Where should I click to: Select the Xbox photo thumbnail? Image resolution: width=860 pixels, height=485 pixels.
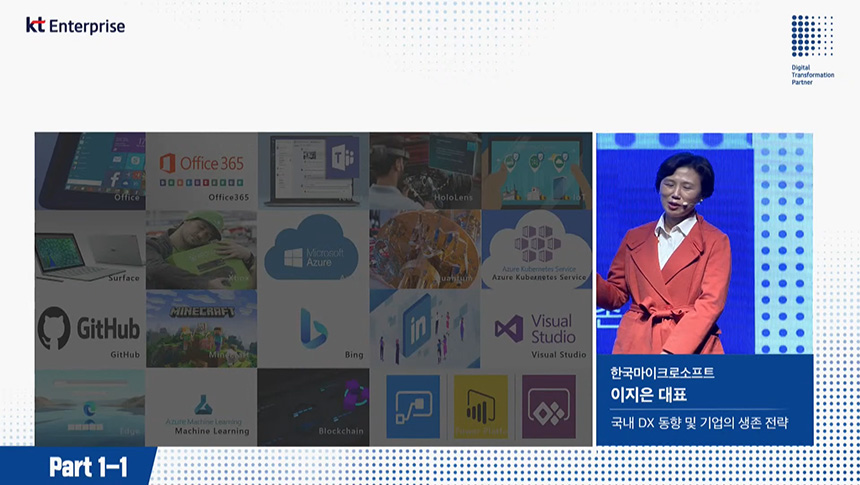tap(201, 250)
